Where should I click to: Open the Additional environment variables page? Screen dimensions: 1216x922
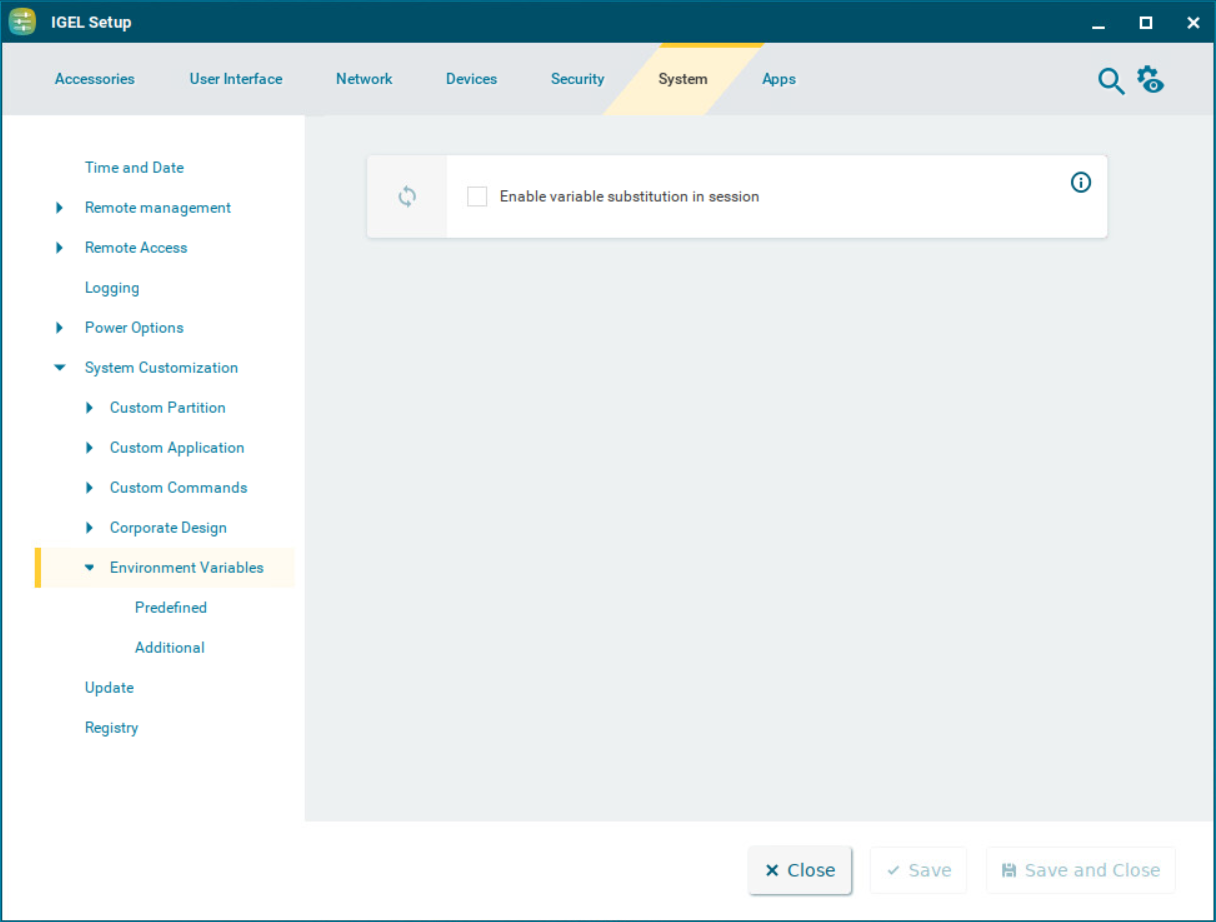[x=170, y=648]
